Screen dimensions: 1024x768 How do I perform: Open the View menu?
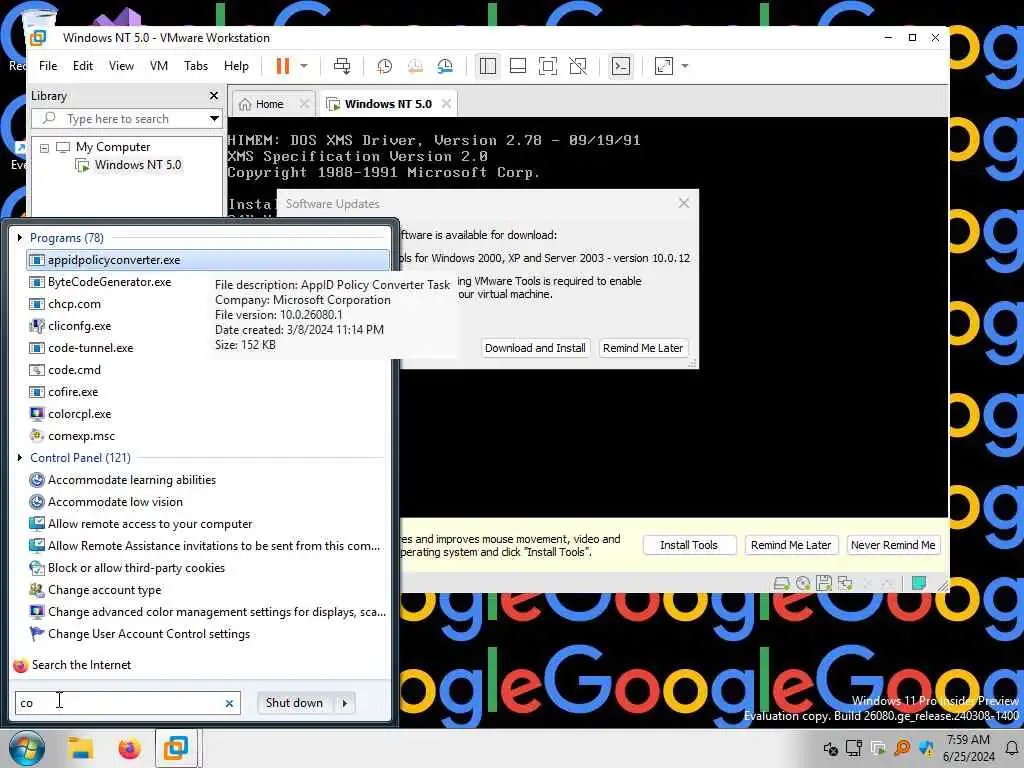pos(121,66)
